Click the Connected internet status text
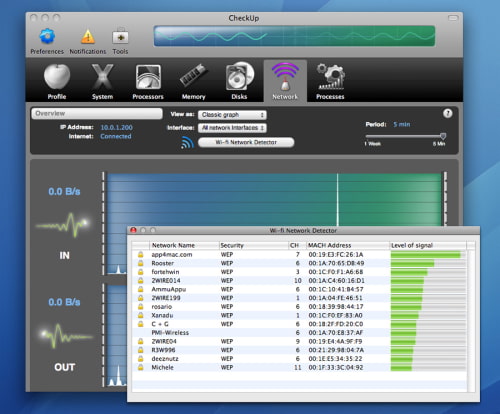Viewport: 500px width, 414px height. click(116, 136)
